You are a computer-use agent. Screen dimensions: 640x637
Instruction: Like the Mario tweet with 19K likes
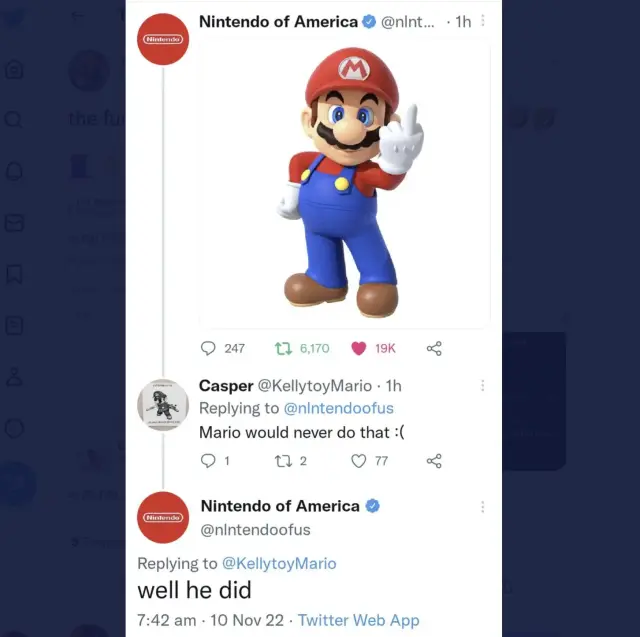[x=359, y=348]
